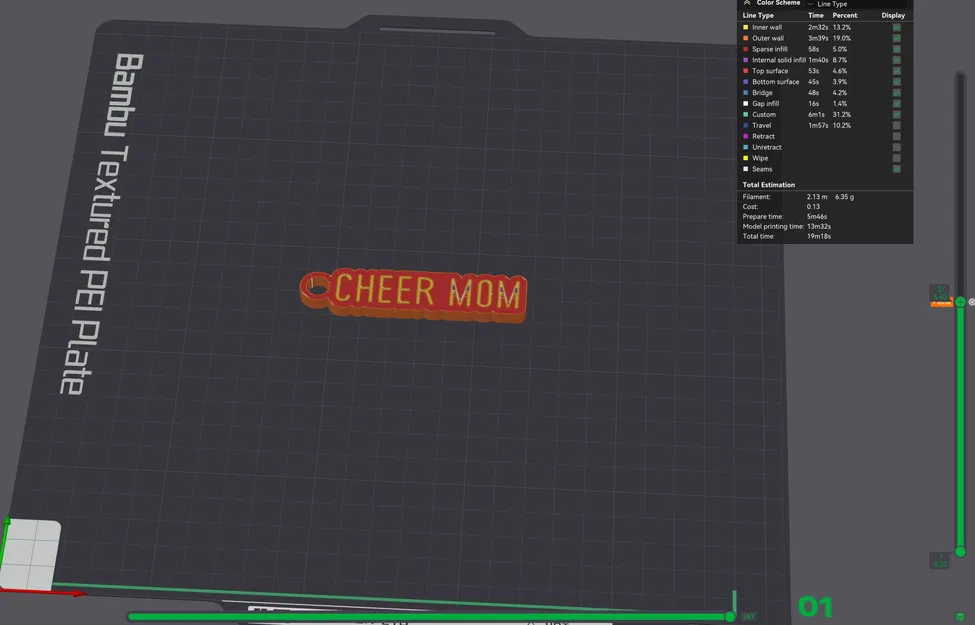Viewport: 975px width, 625px height.
Task: Click the Prepare time value 5m46s
Action: 817,216
